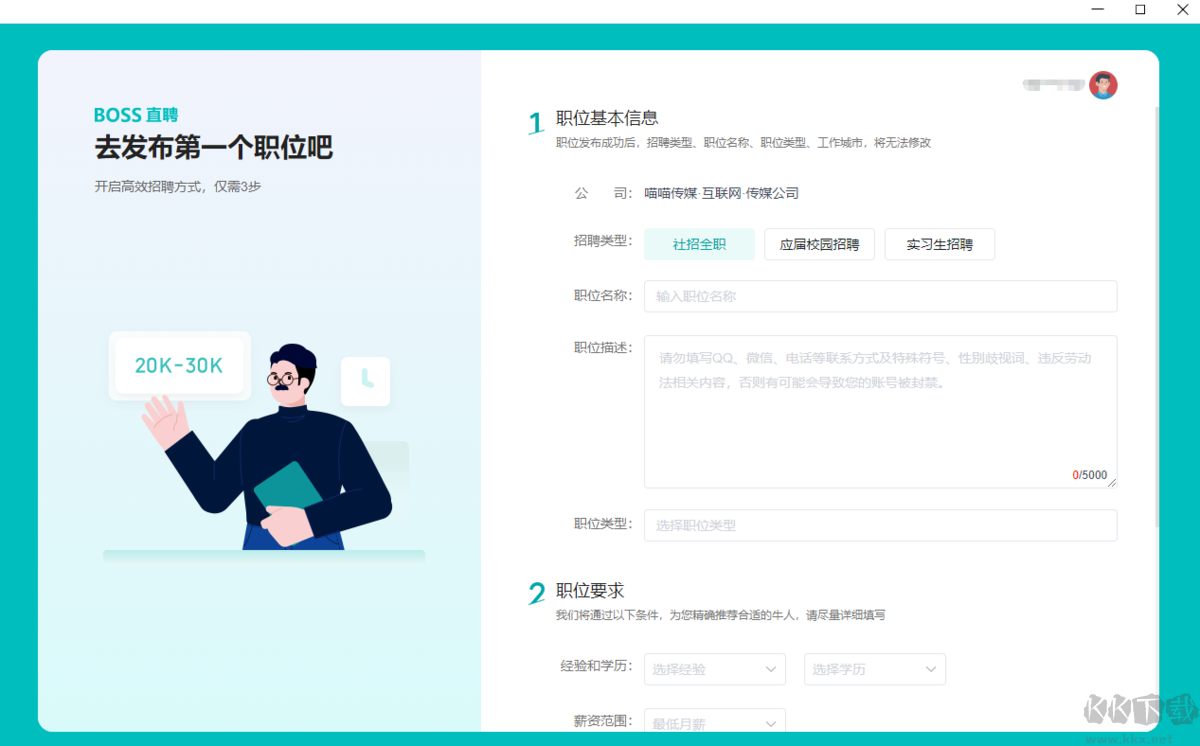The width and height of the screenshot is (1200, 746).
Task: Switch to 应届校园招聘 recruitment type
Action: [x=819, y=243]
